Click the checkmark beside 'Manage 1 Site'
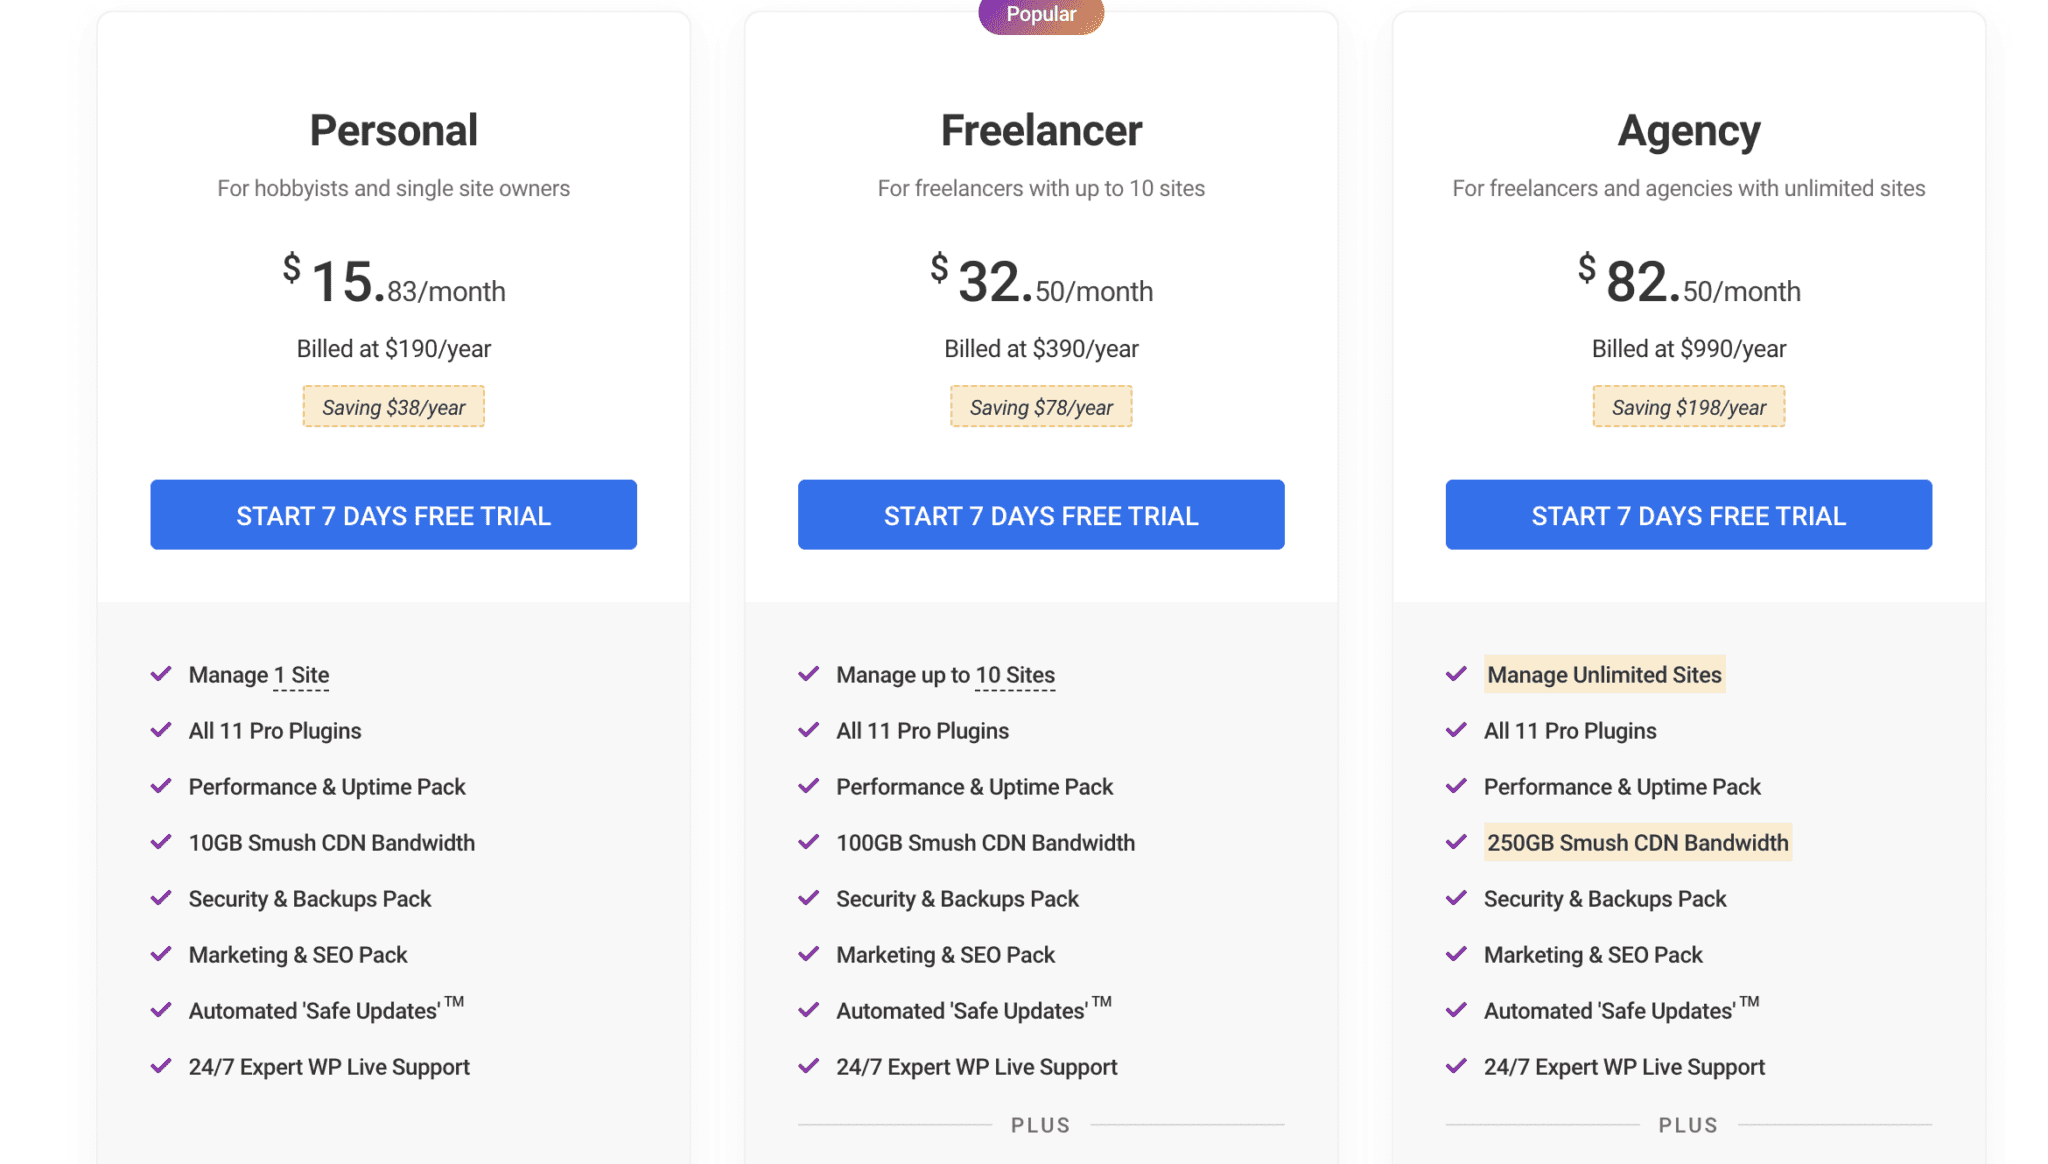Image resolution: width=2048 pixels, height=1164 pixels. 161,673
